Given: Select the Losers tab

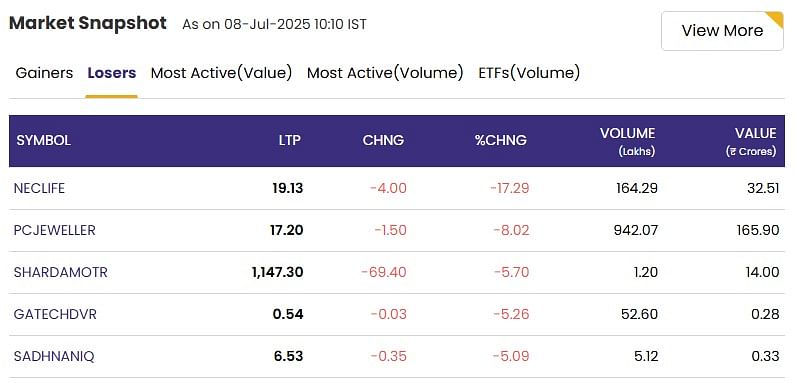Looking at the screenshot, I should point(111,73).
